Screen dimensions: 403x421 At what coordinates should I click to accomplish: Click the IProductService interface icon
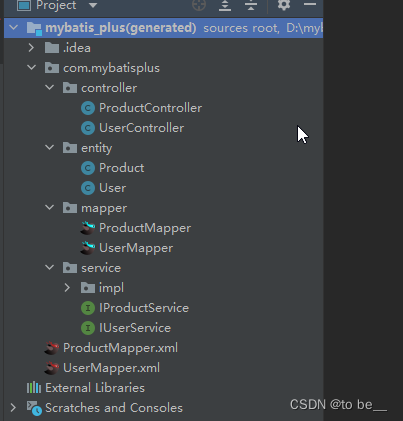[88, 308]
